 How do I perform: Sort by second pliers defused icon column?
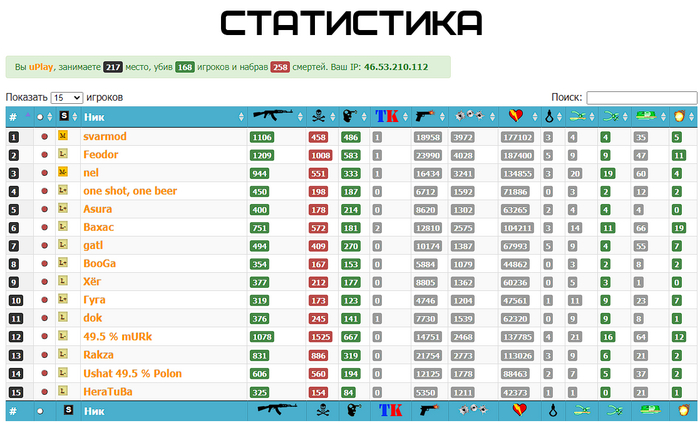pyautogui.click(x=610, y=116)
